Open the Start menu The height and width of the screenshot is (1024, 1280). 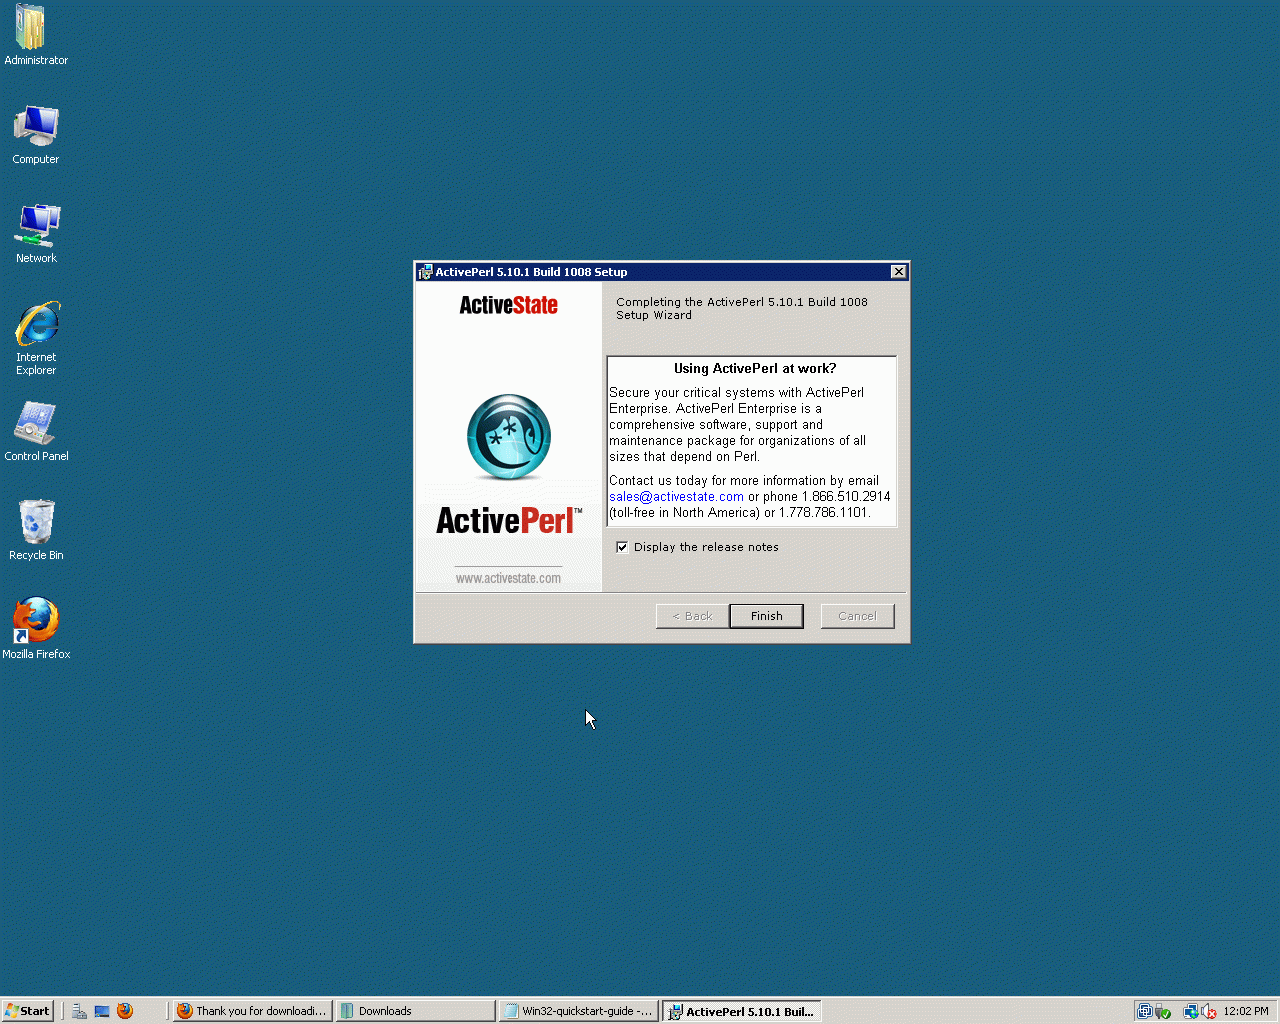click(27, 1011)
